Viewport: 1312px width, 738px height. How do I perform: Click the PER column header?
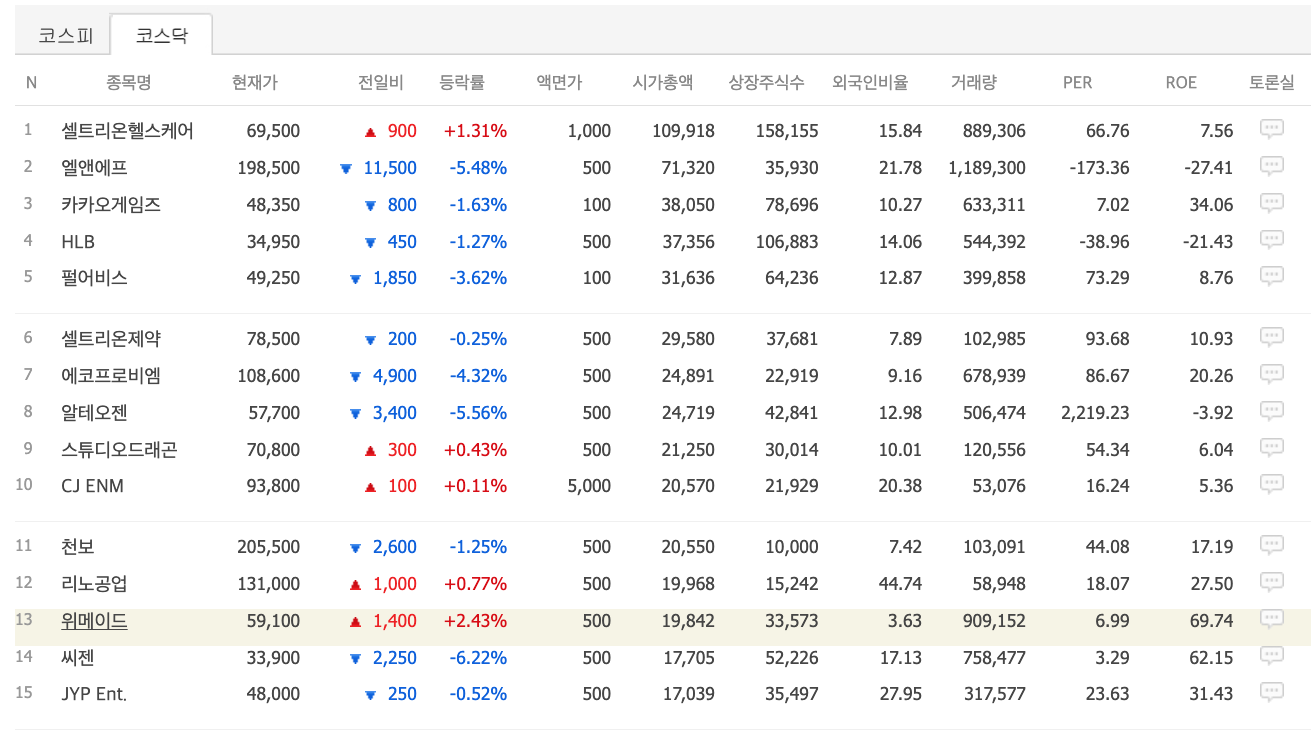coord(1077,82)
